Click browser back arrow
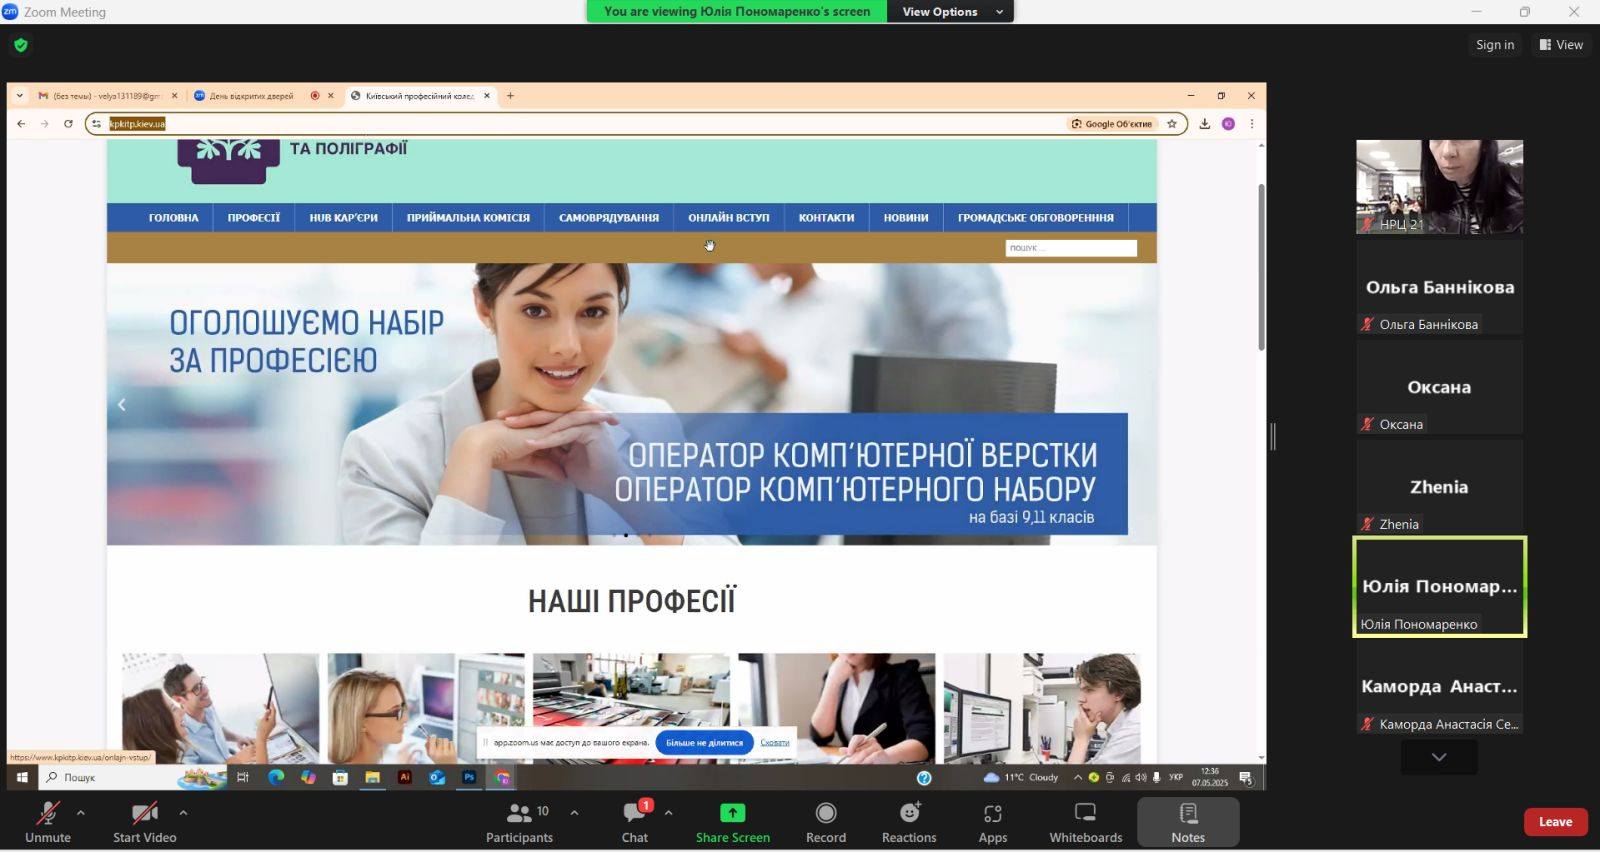 click(21, 124)
